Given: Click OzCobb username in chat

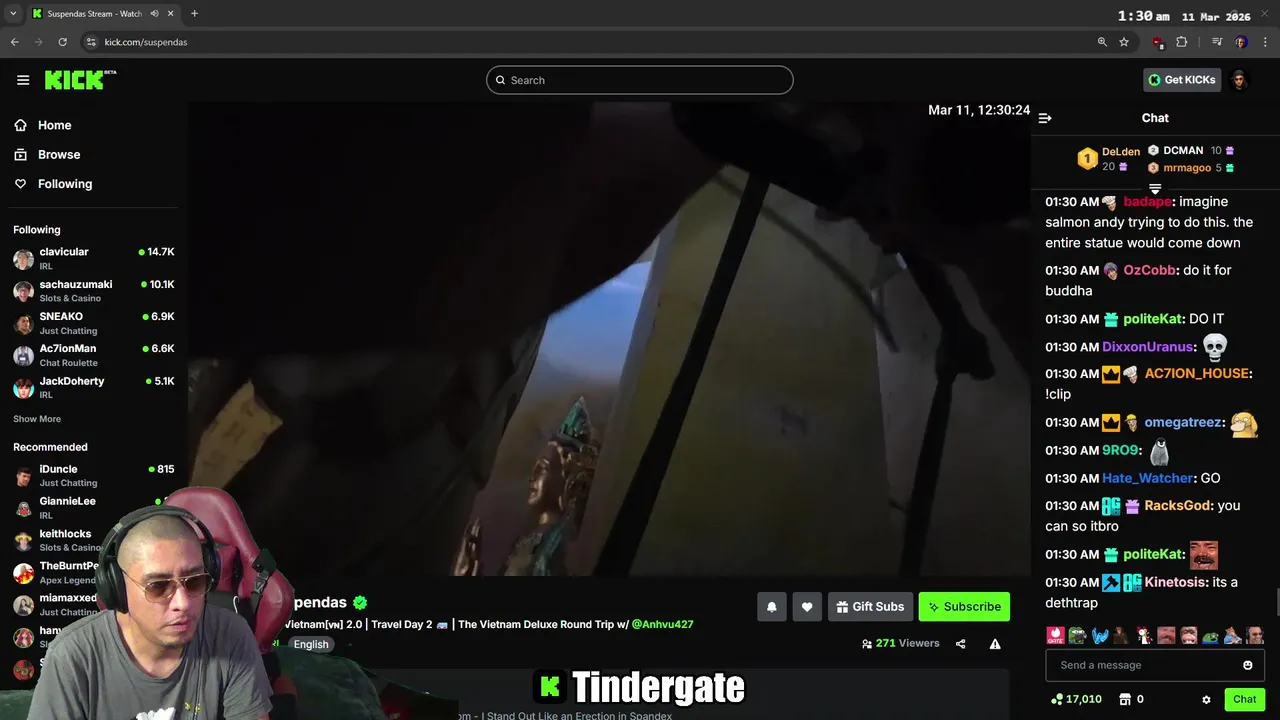Looking at the screenshot, I should pyautogui.click(x=1149, y=270).
